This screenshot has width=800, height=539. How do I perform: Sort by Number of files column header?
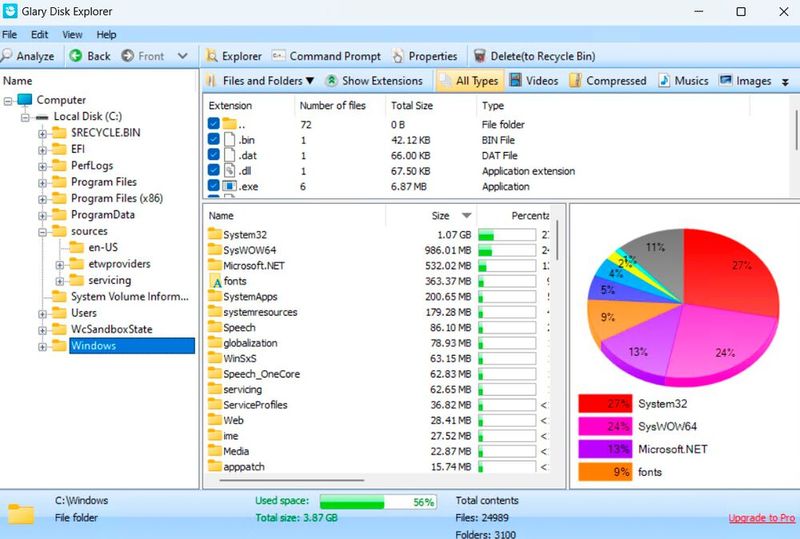333,106
